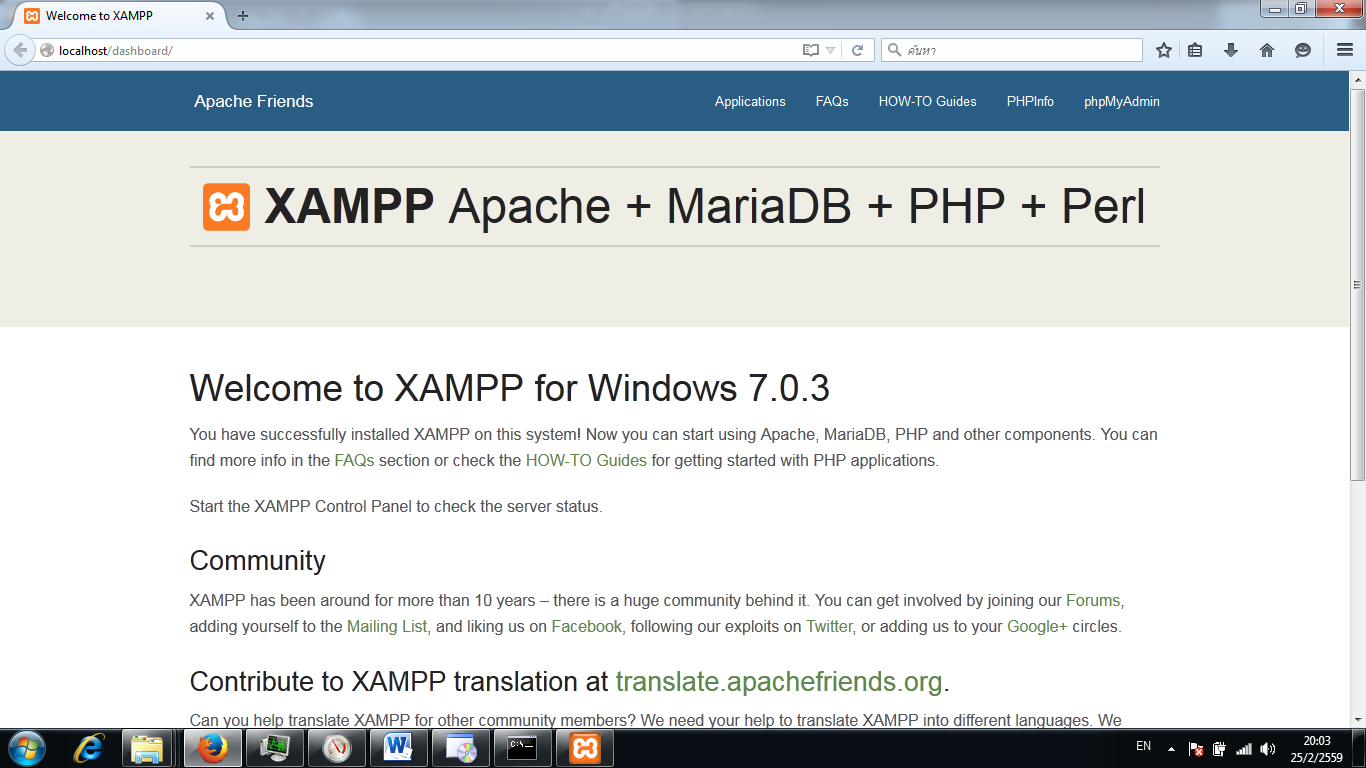The height and width of the screenshot is (768, 1366).
Task: Switch to Command Prompt taskbar icon
Action: [523, 748]
